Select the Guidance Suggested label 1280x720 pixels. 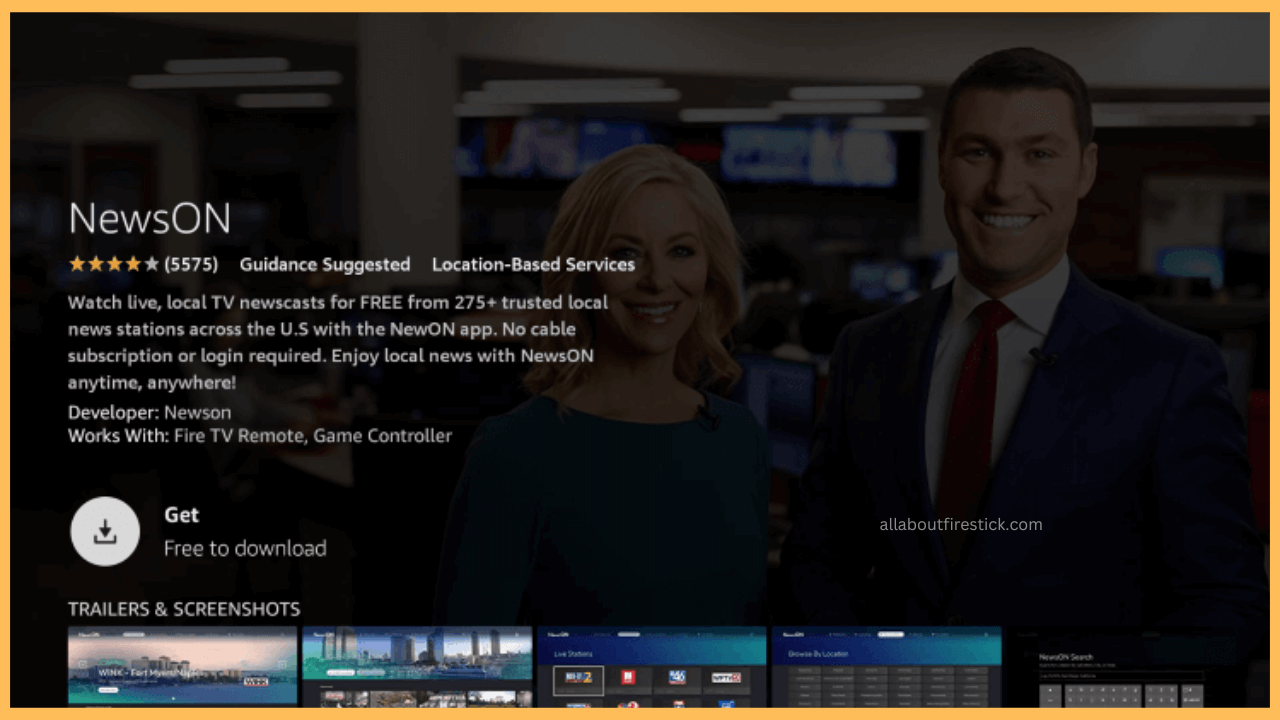click(325, 265)
